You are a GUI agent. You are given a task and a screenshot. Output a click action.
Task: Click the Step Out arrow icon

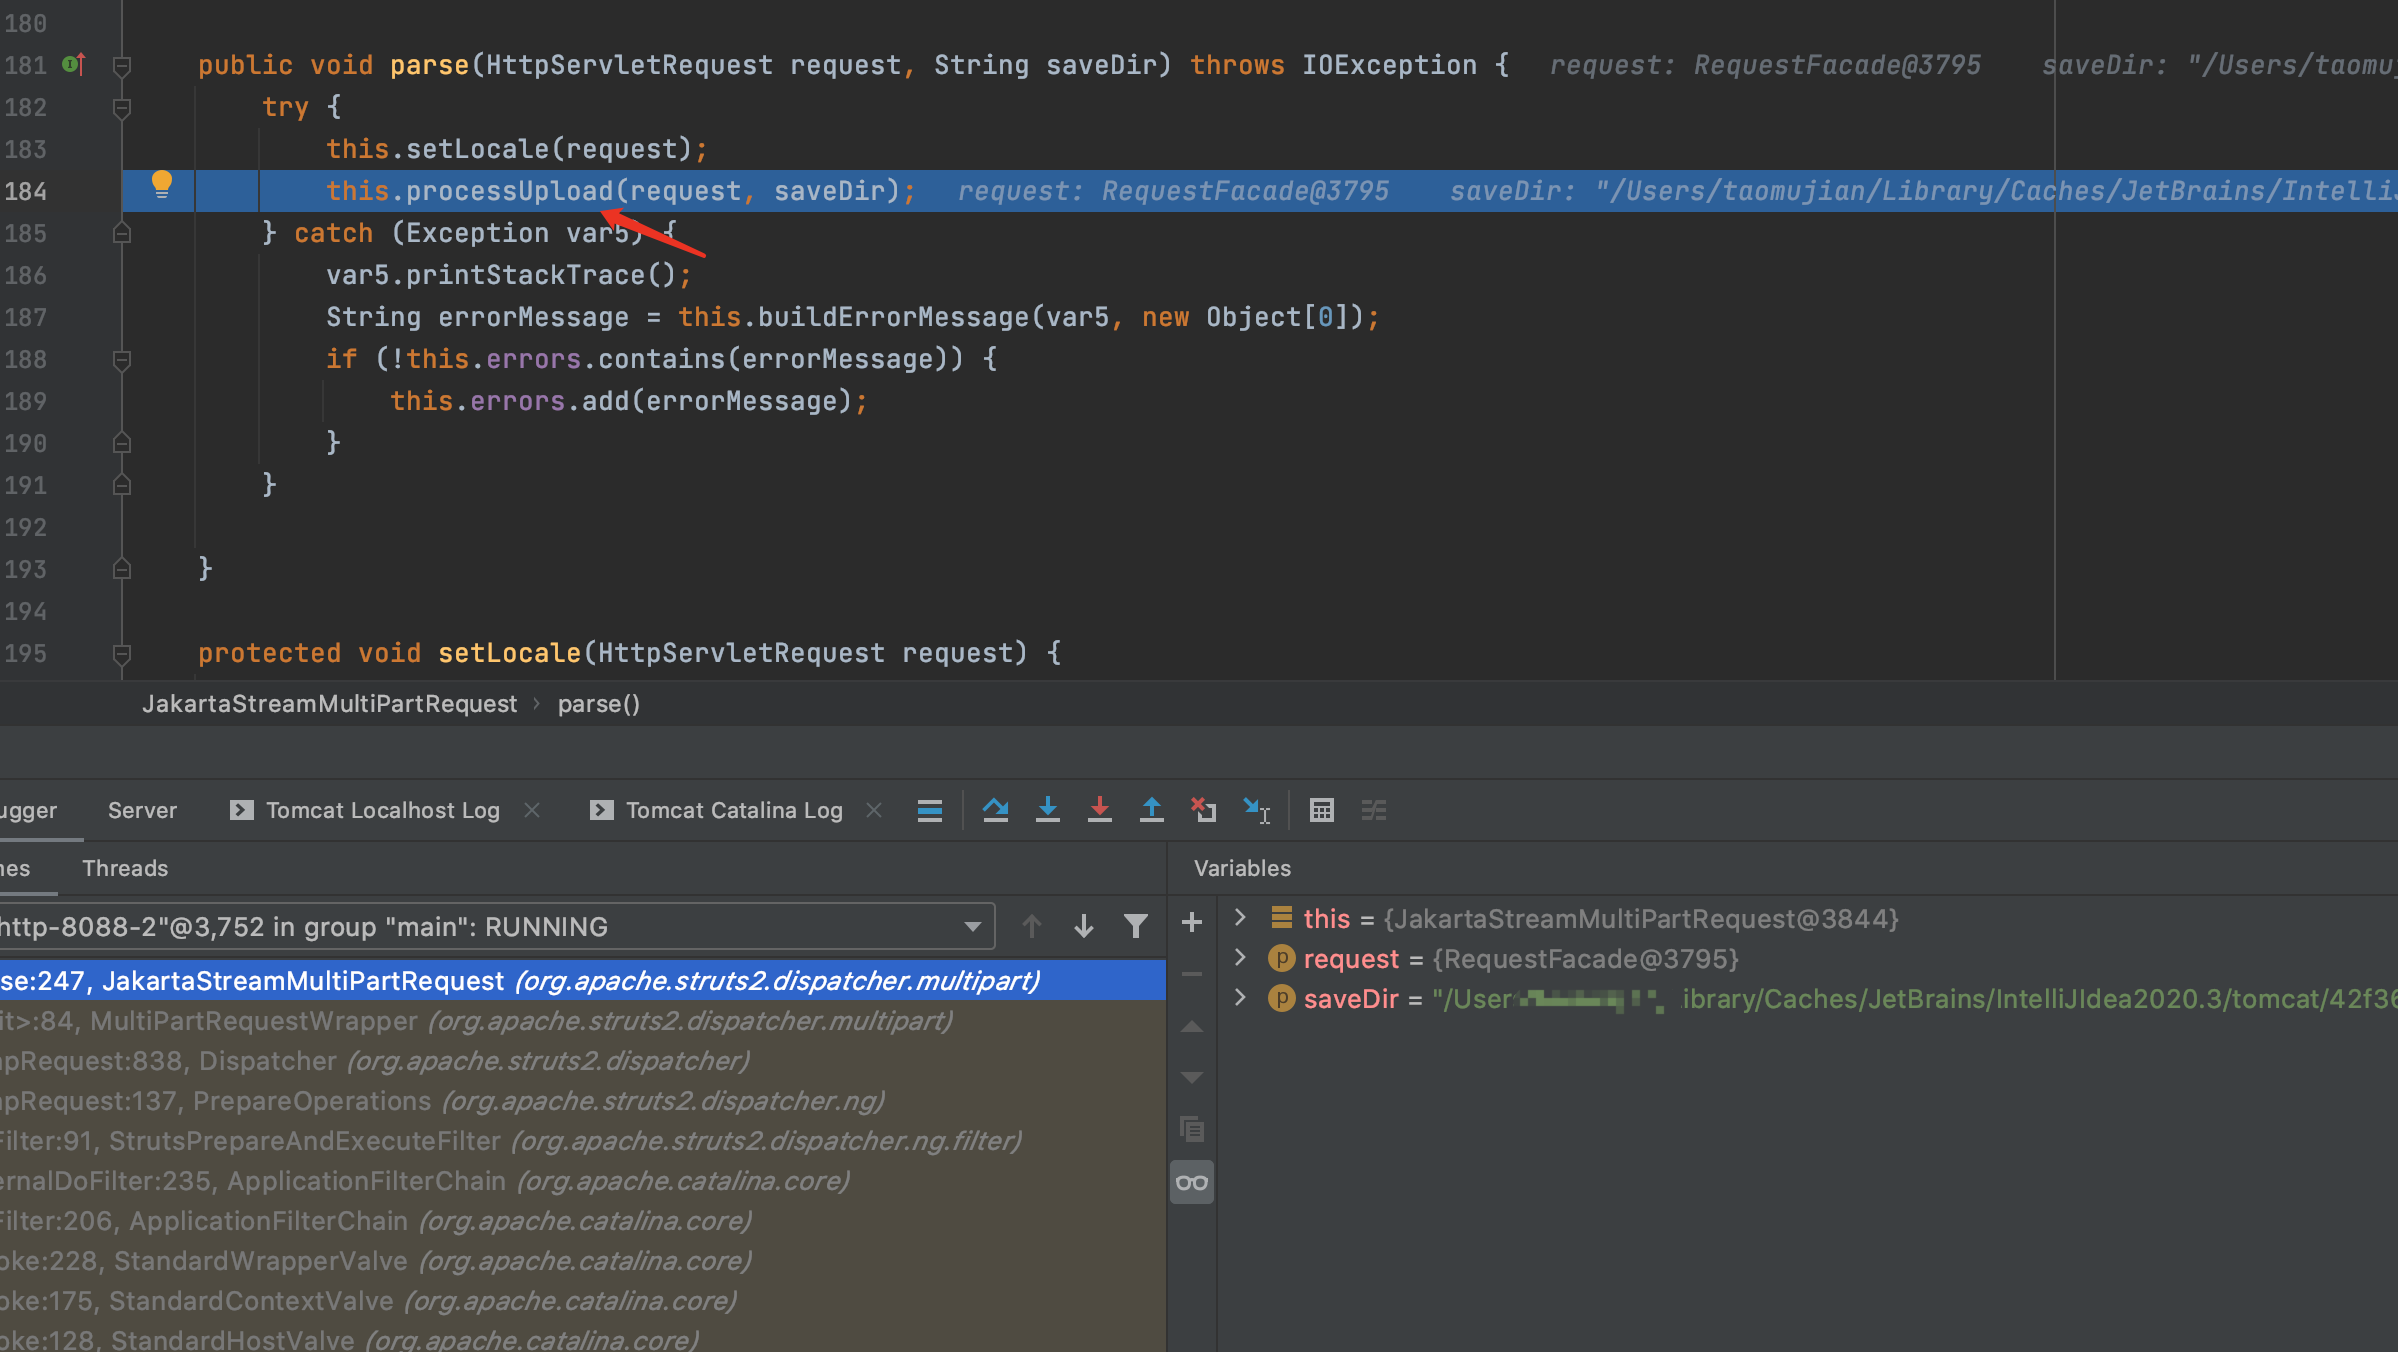(x=1151, y=810)
